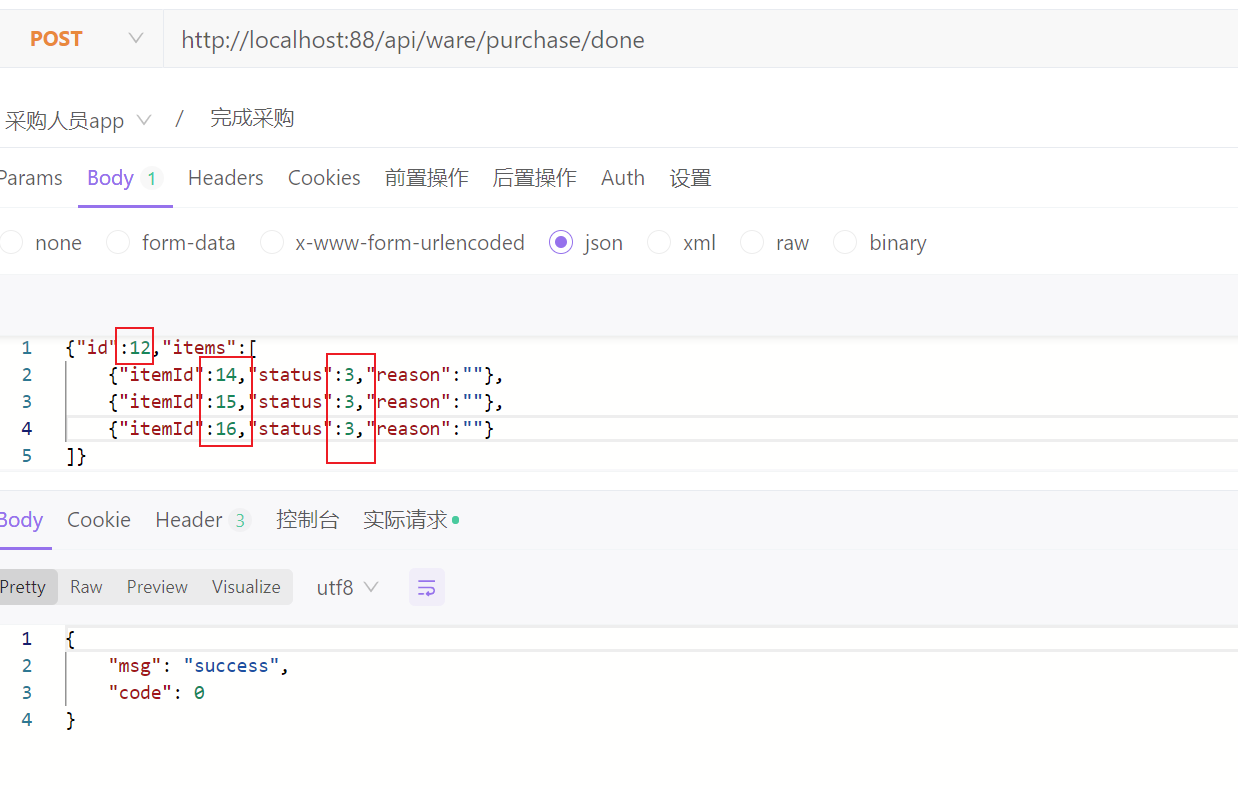
Task: Click the closing brace on response line 4
Action: (70, 720)
